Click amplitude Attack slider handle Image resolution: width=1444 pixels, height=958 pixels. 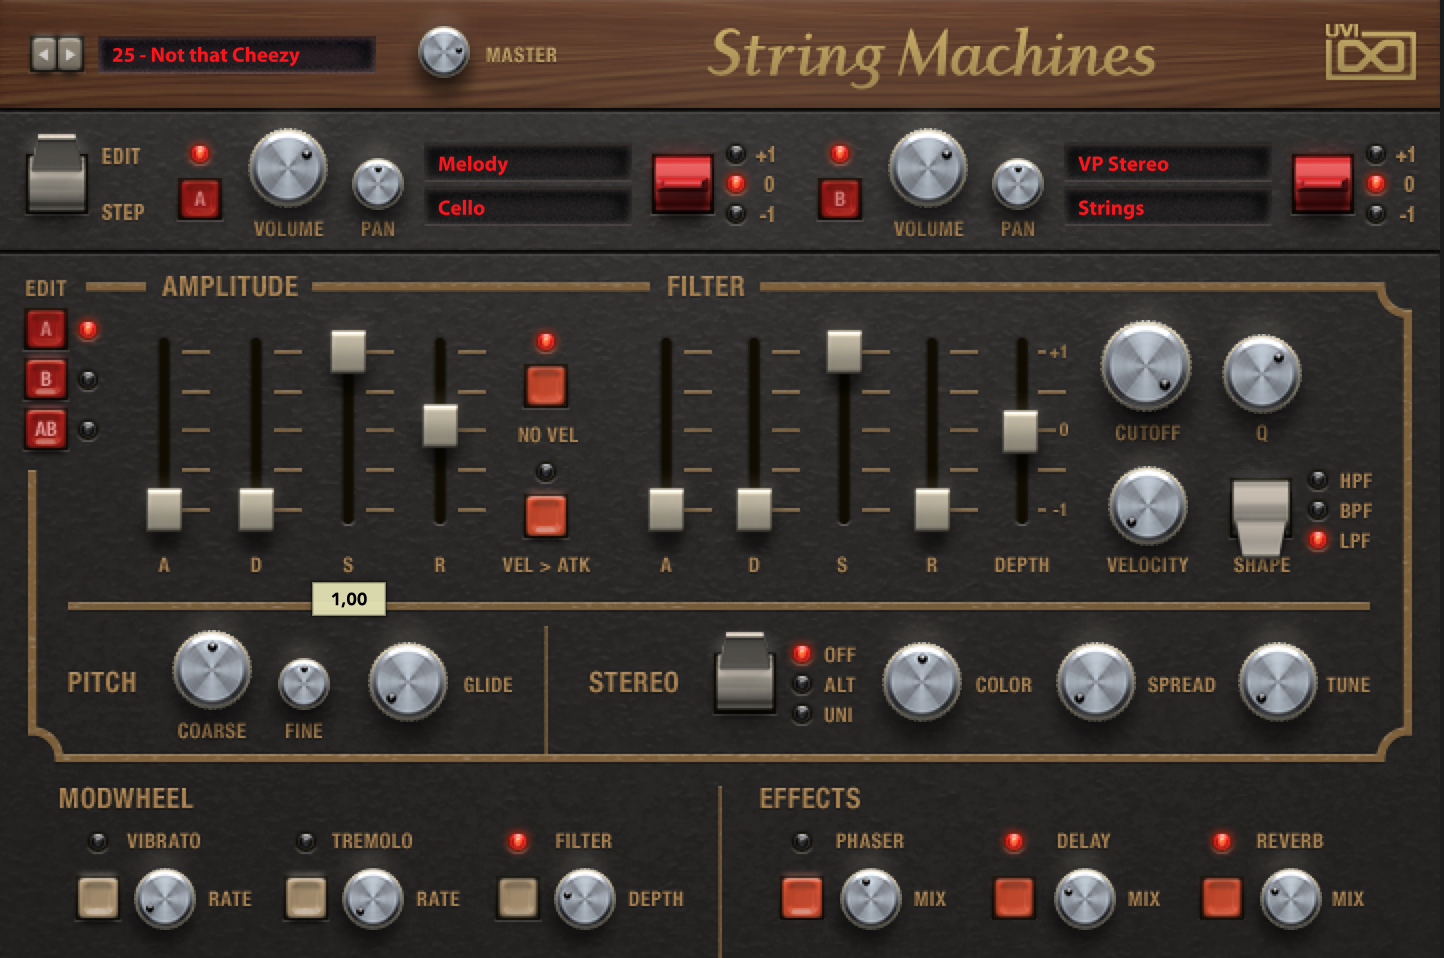pos(164,509)
